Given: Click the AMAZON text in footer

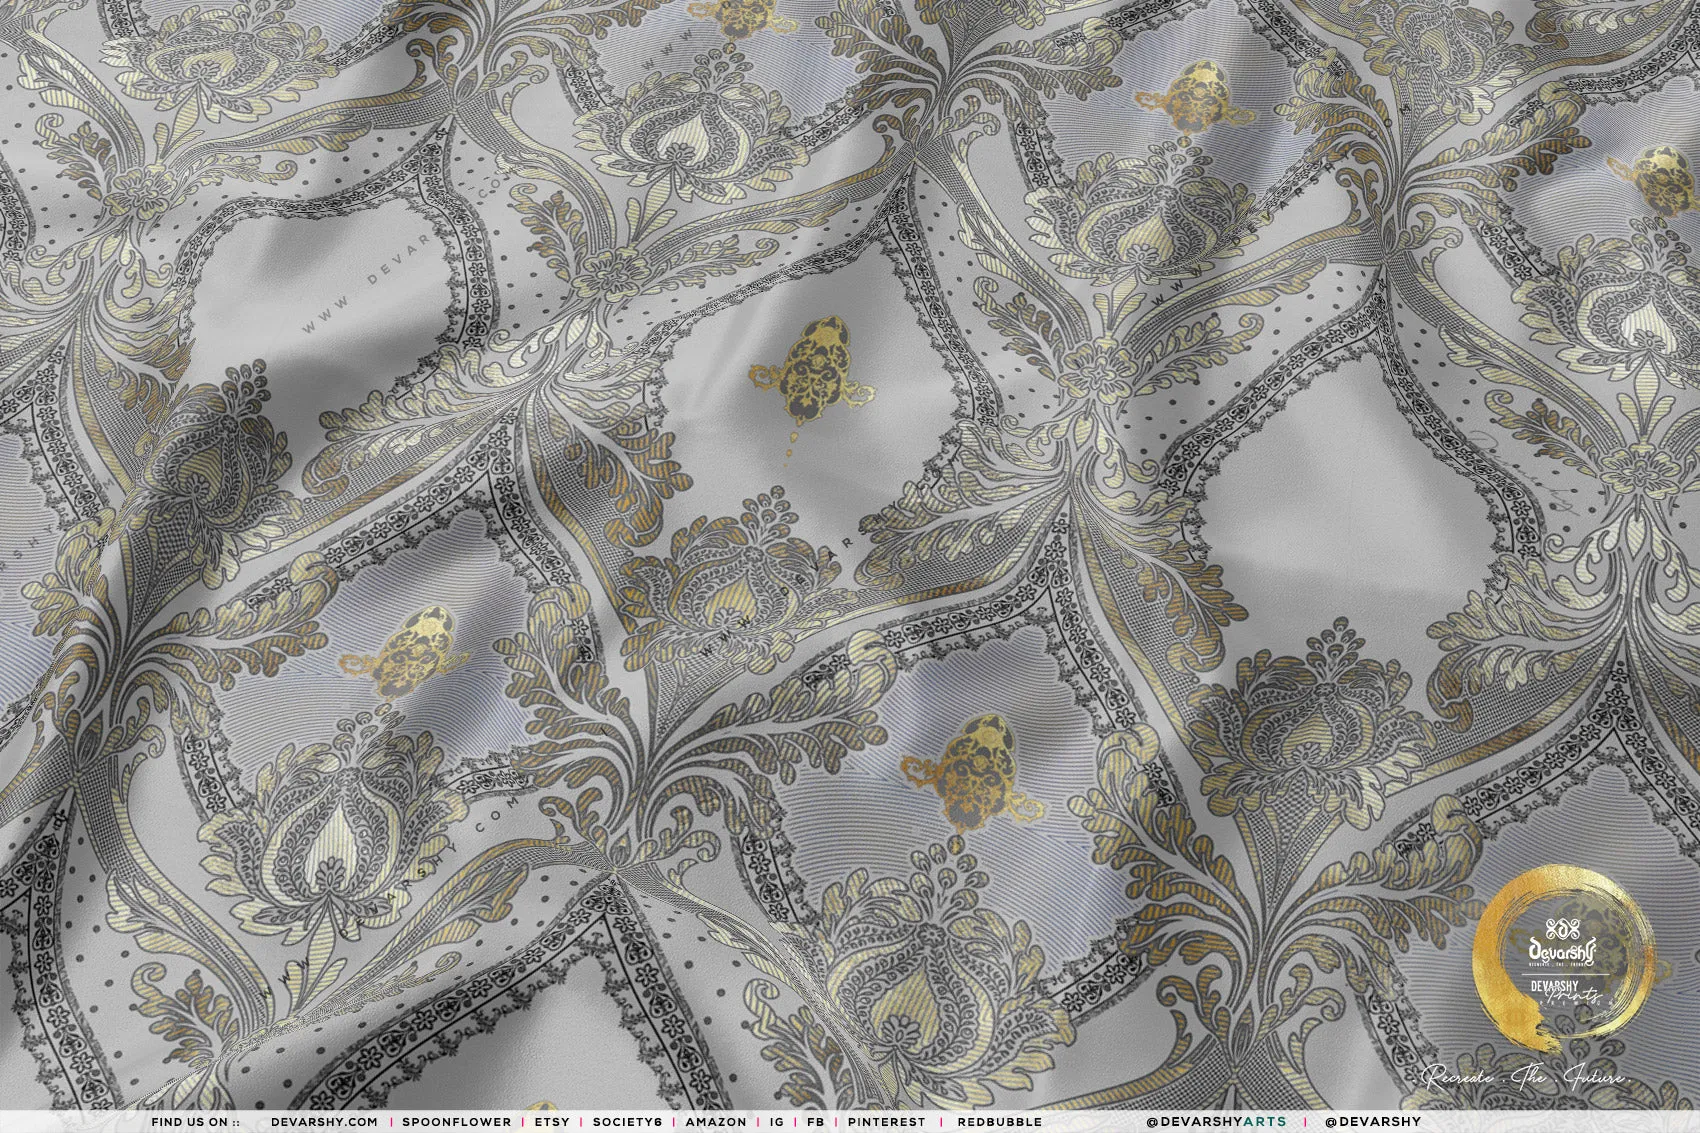Looking at the screenshot, I should [716, 1122].
